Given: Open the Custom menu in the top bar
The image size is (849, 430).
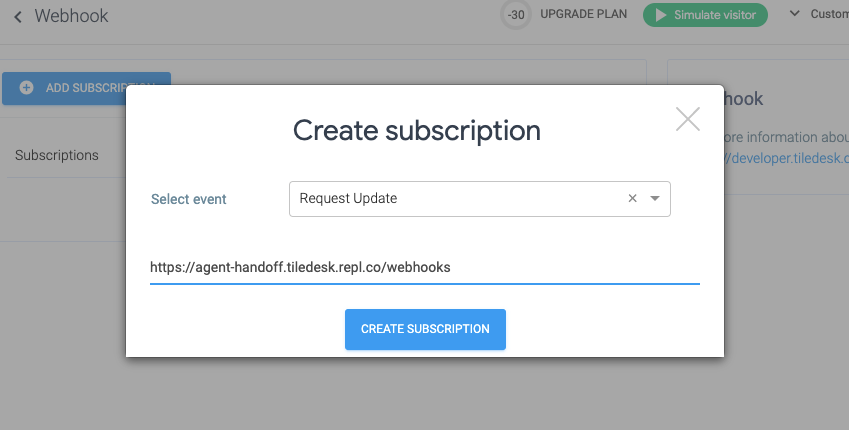Looking at the screenshot, I should [828, 14].
